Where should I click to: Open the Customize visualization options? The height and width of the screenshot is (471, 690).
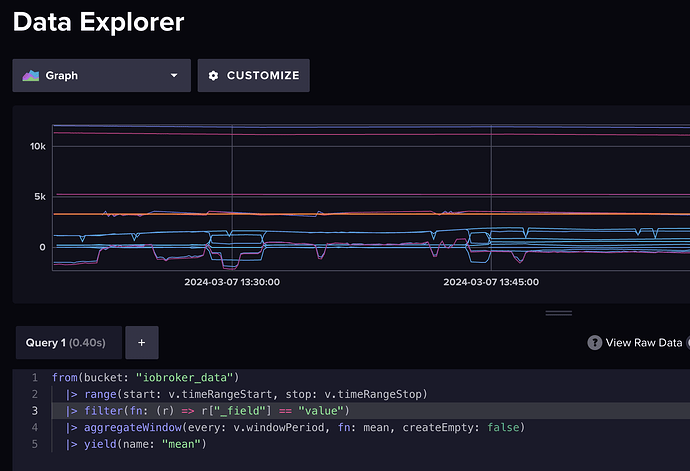point(253,75)
